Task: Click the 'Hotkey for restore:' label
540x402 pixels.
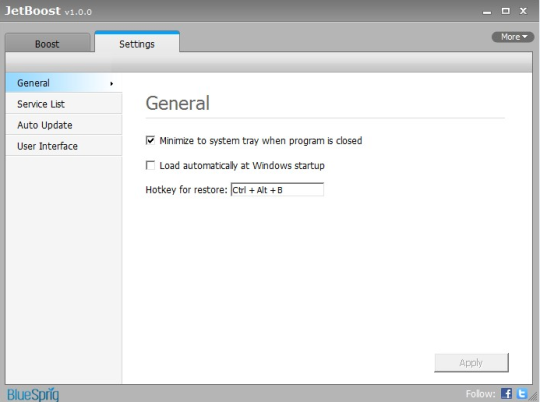Action: click(186, 190)
